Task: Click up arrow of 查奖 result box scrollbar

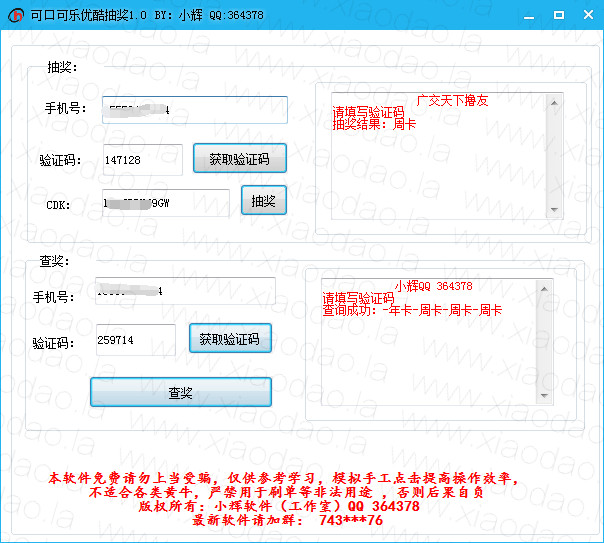Action: (544, 289)
